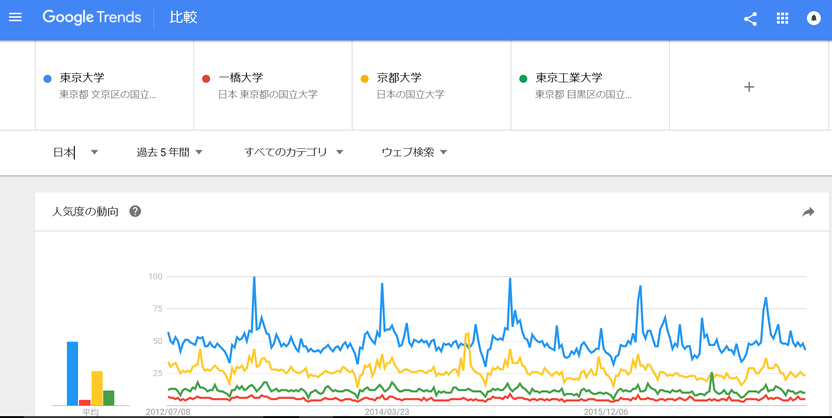Open the ウェブ検索 search type dropdown

(x=414, y=153)
